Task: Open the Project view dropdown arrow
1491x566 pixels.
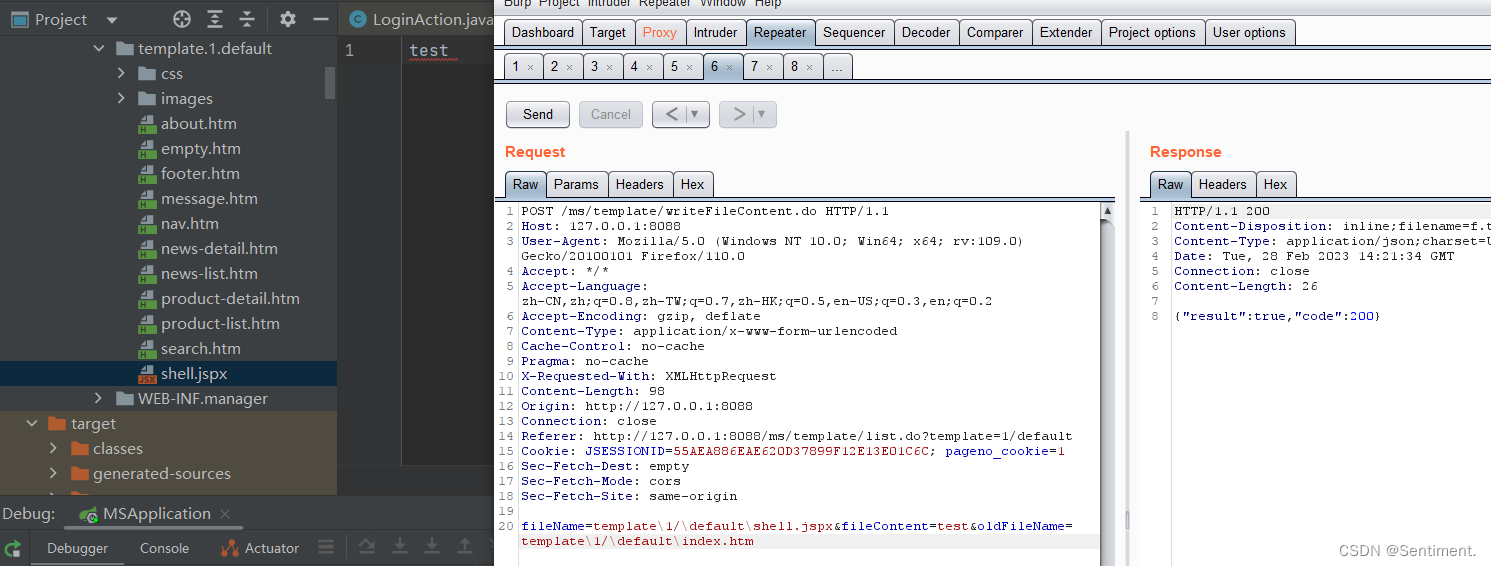Action: pos(111,20)
